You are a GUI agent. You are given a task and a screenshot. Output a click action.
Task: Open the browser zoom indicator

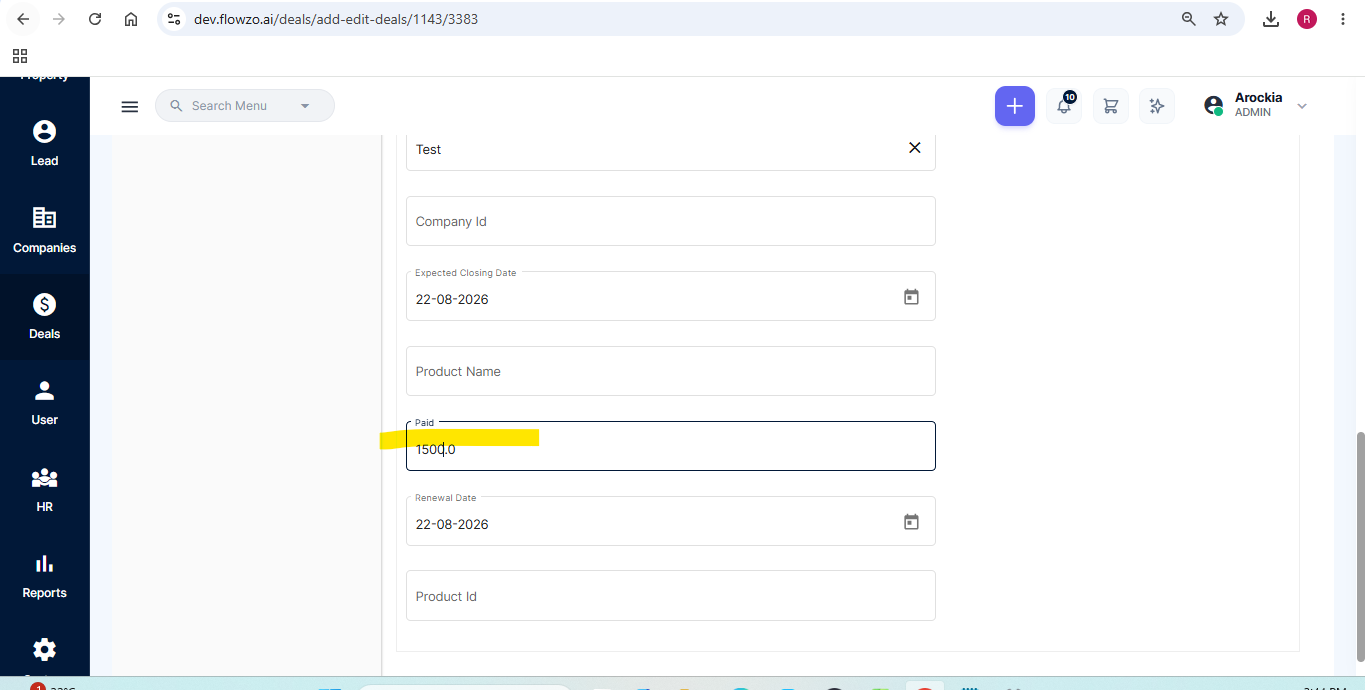[x=1189, y=19]
